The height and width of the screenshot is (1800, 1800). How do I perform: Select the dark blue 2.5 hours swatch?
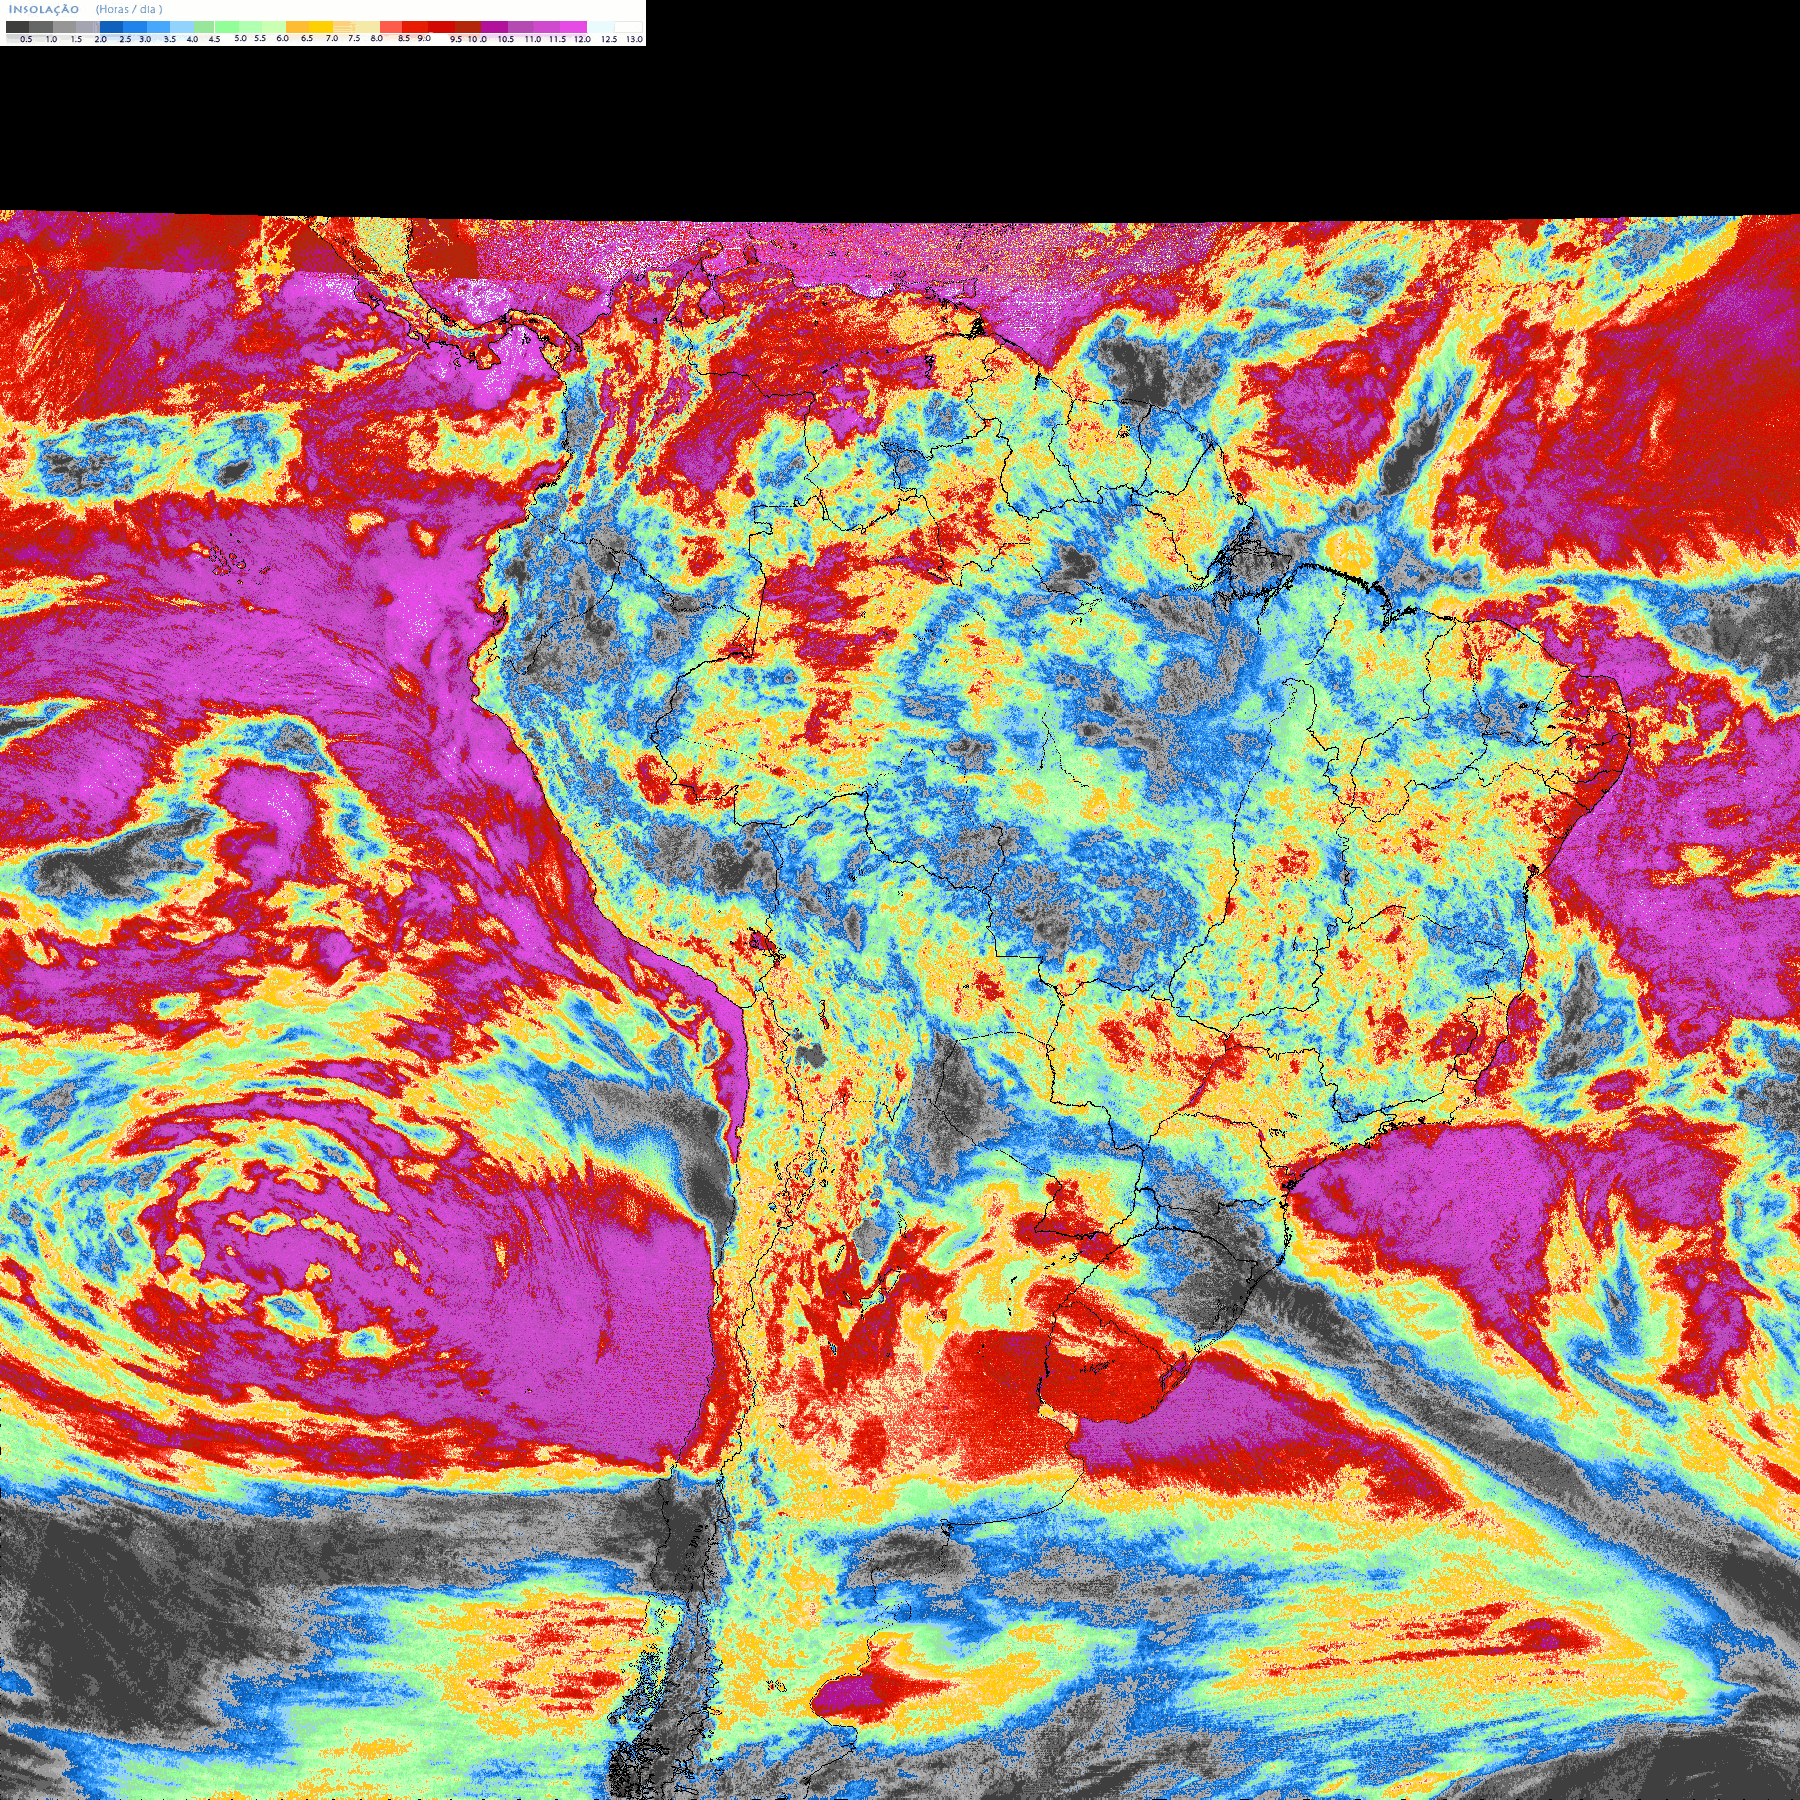[x=111, y=27]
